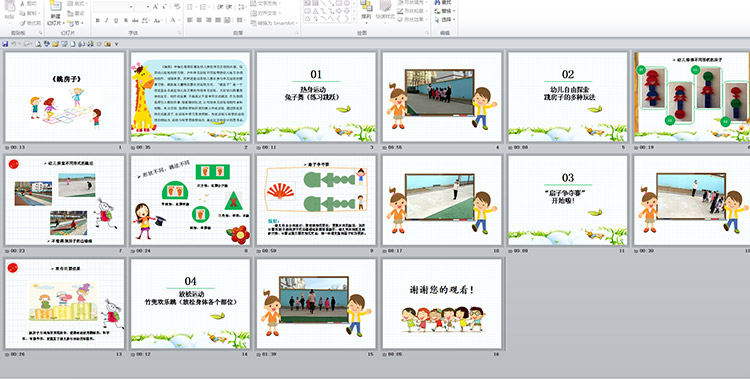
Task: Click the Cut scissors icon
Action: click(x=22, y=3)
